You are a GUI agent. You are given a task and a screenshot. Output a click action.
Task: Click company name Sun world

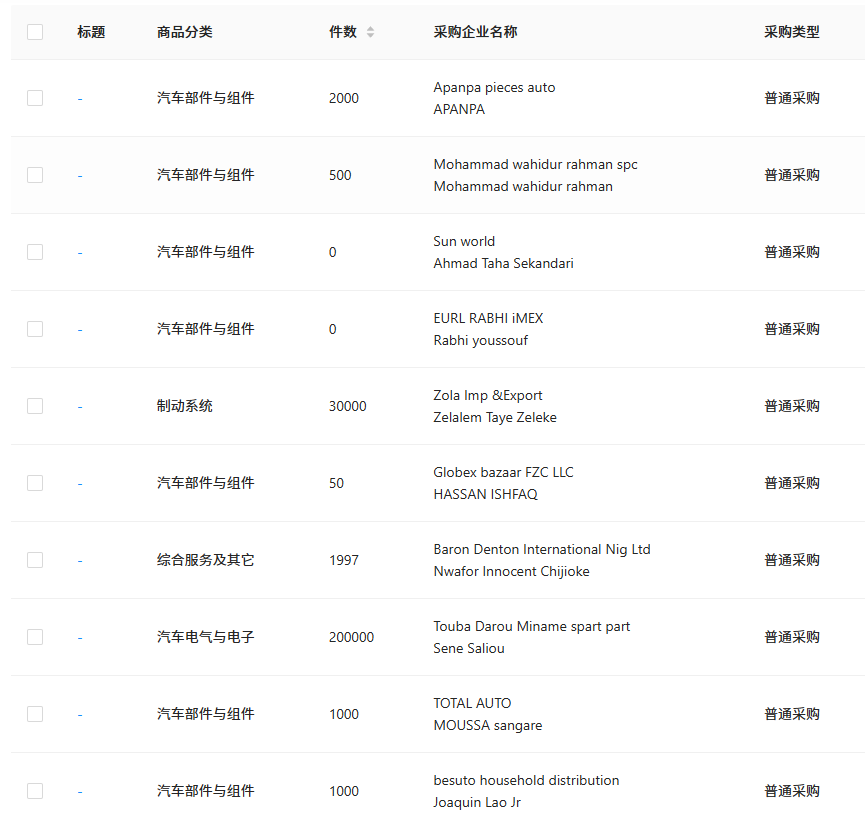coord(464,241)
